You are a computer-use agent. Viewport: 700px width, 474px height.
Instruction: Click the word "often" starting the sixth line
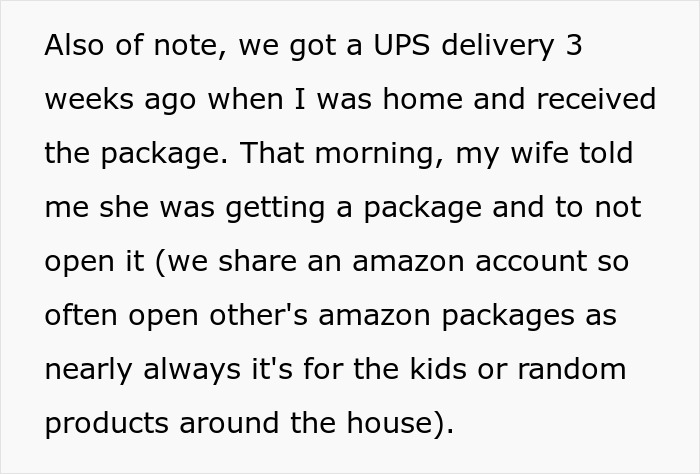[82, 316]
